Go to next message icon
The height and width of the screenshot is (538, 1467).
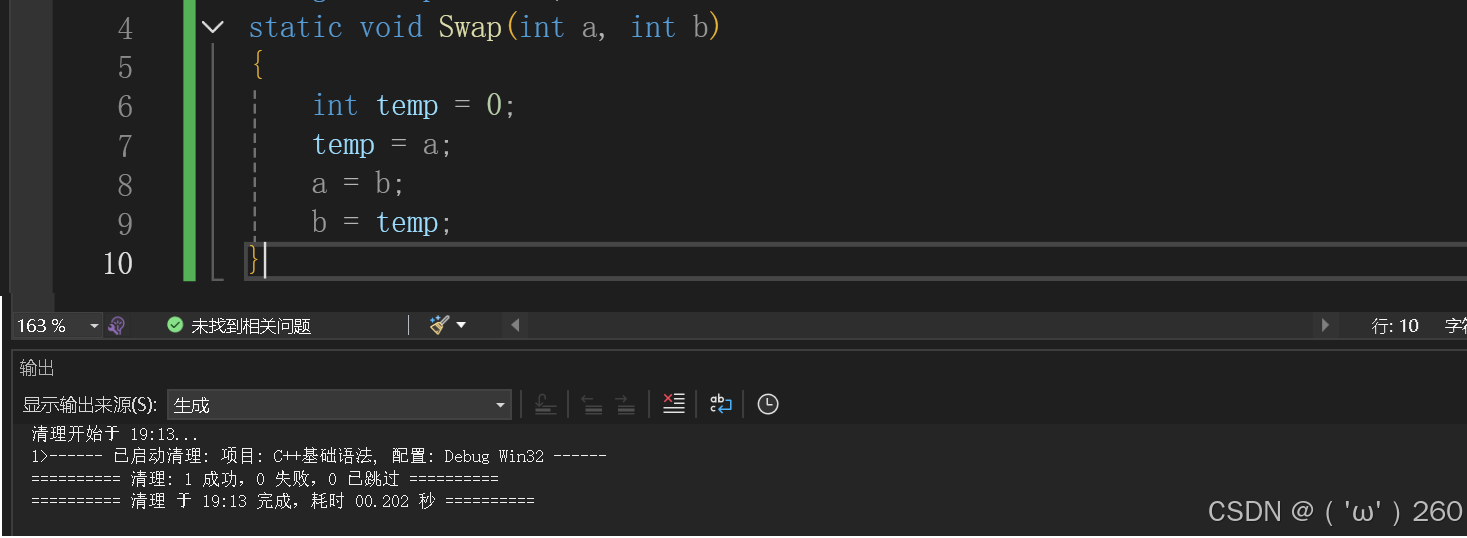[x=625, y=404]
